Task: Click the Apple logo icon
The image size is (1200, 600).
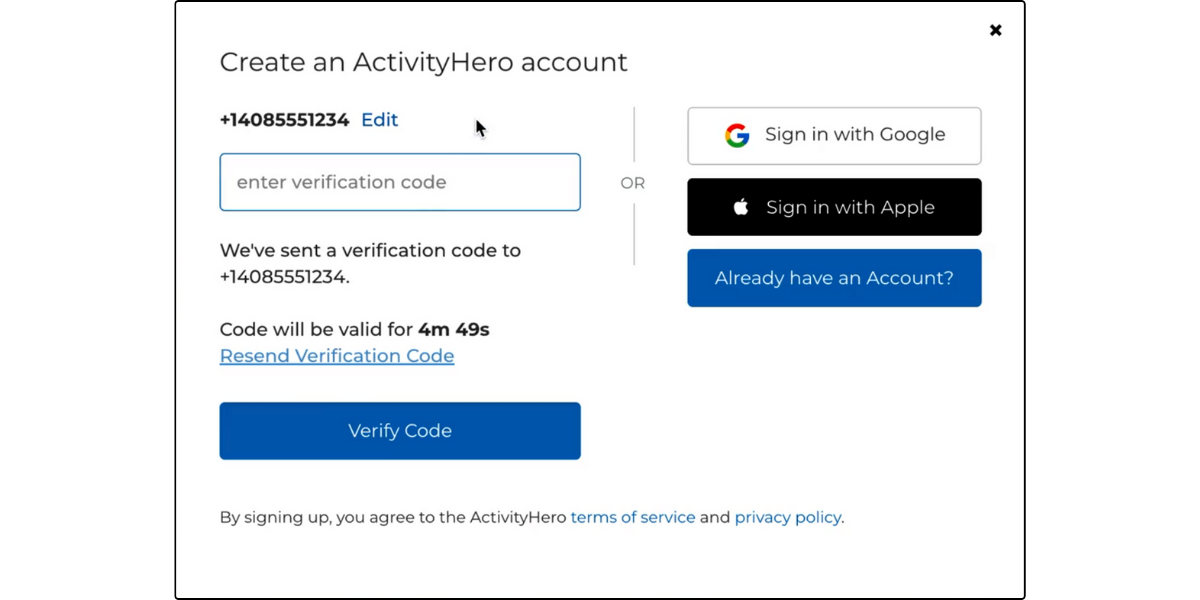Action: (x=741, y=207)
